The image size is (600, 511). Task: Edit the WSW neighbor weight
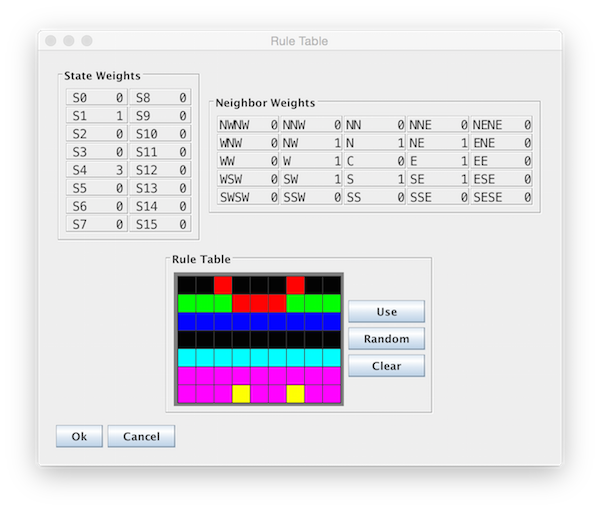pos(248,179)
